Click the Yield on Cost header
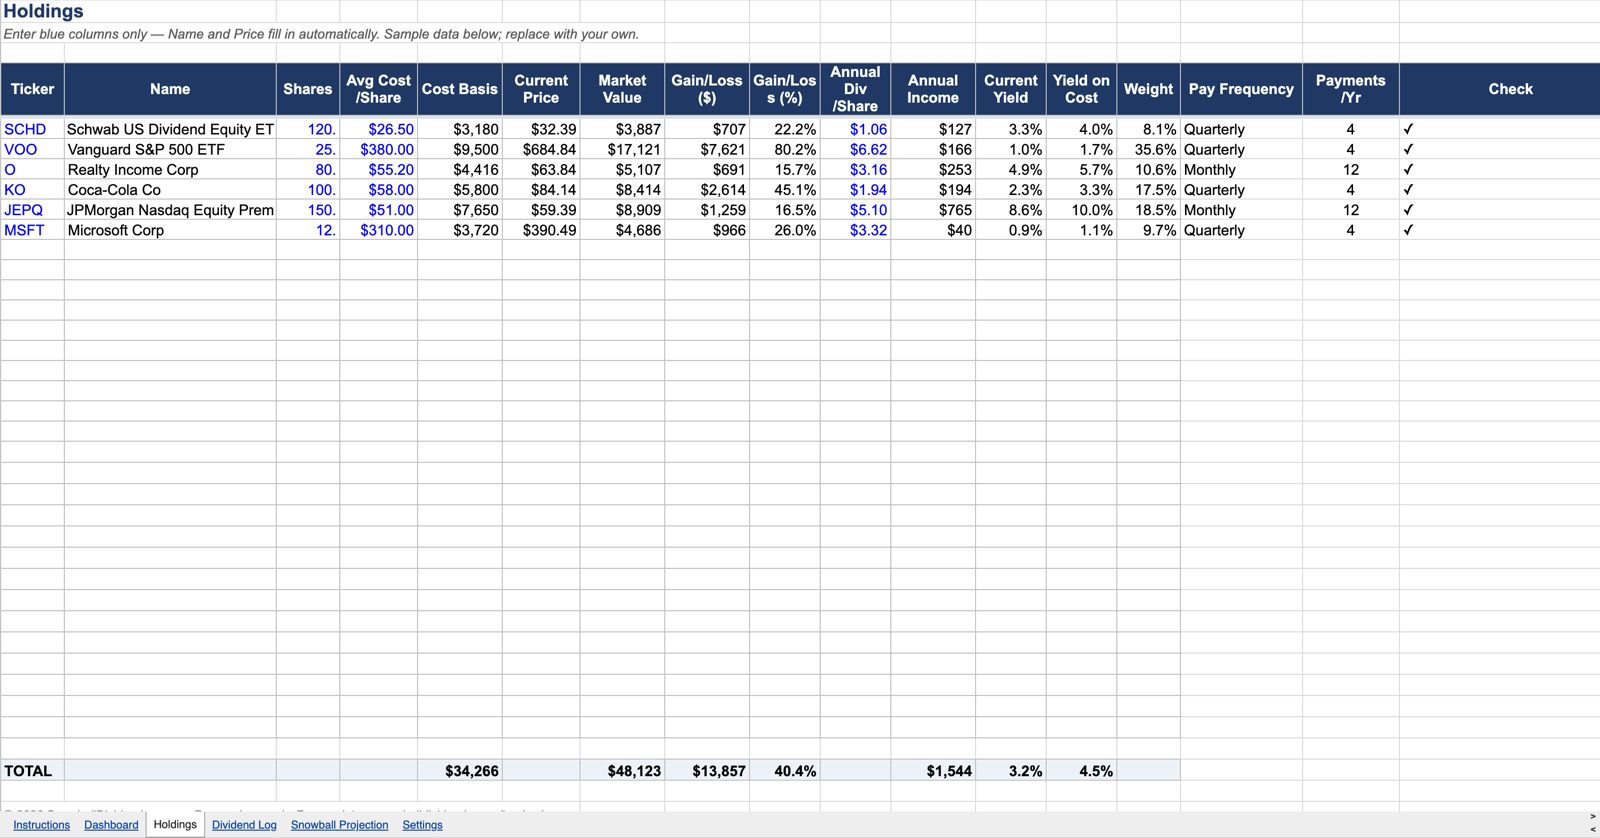Screen dimensions: 1600x838 pos(1081,89)
